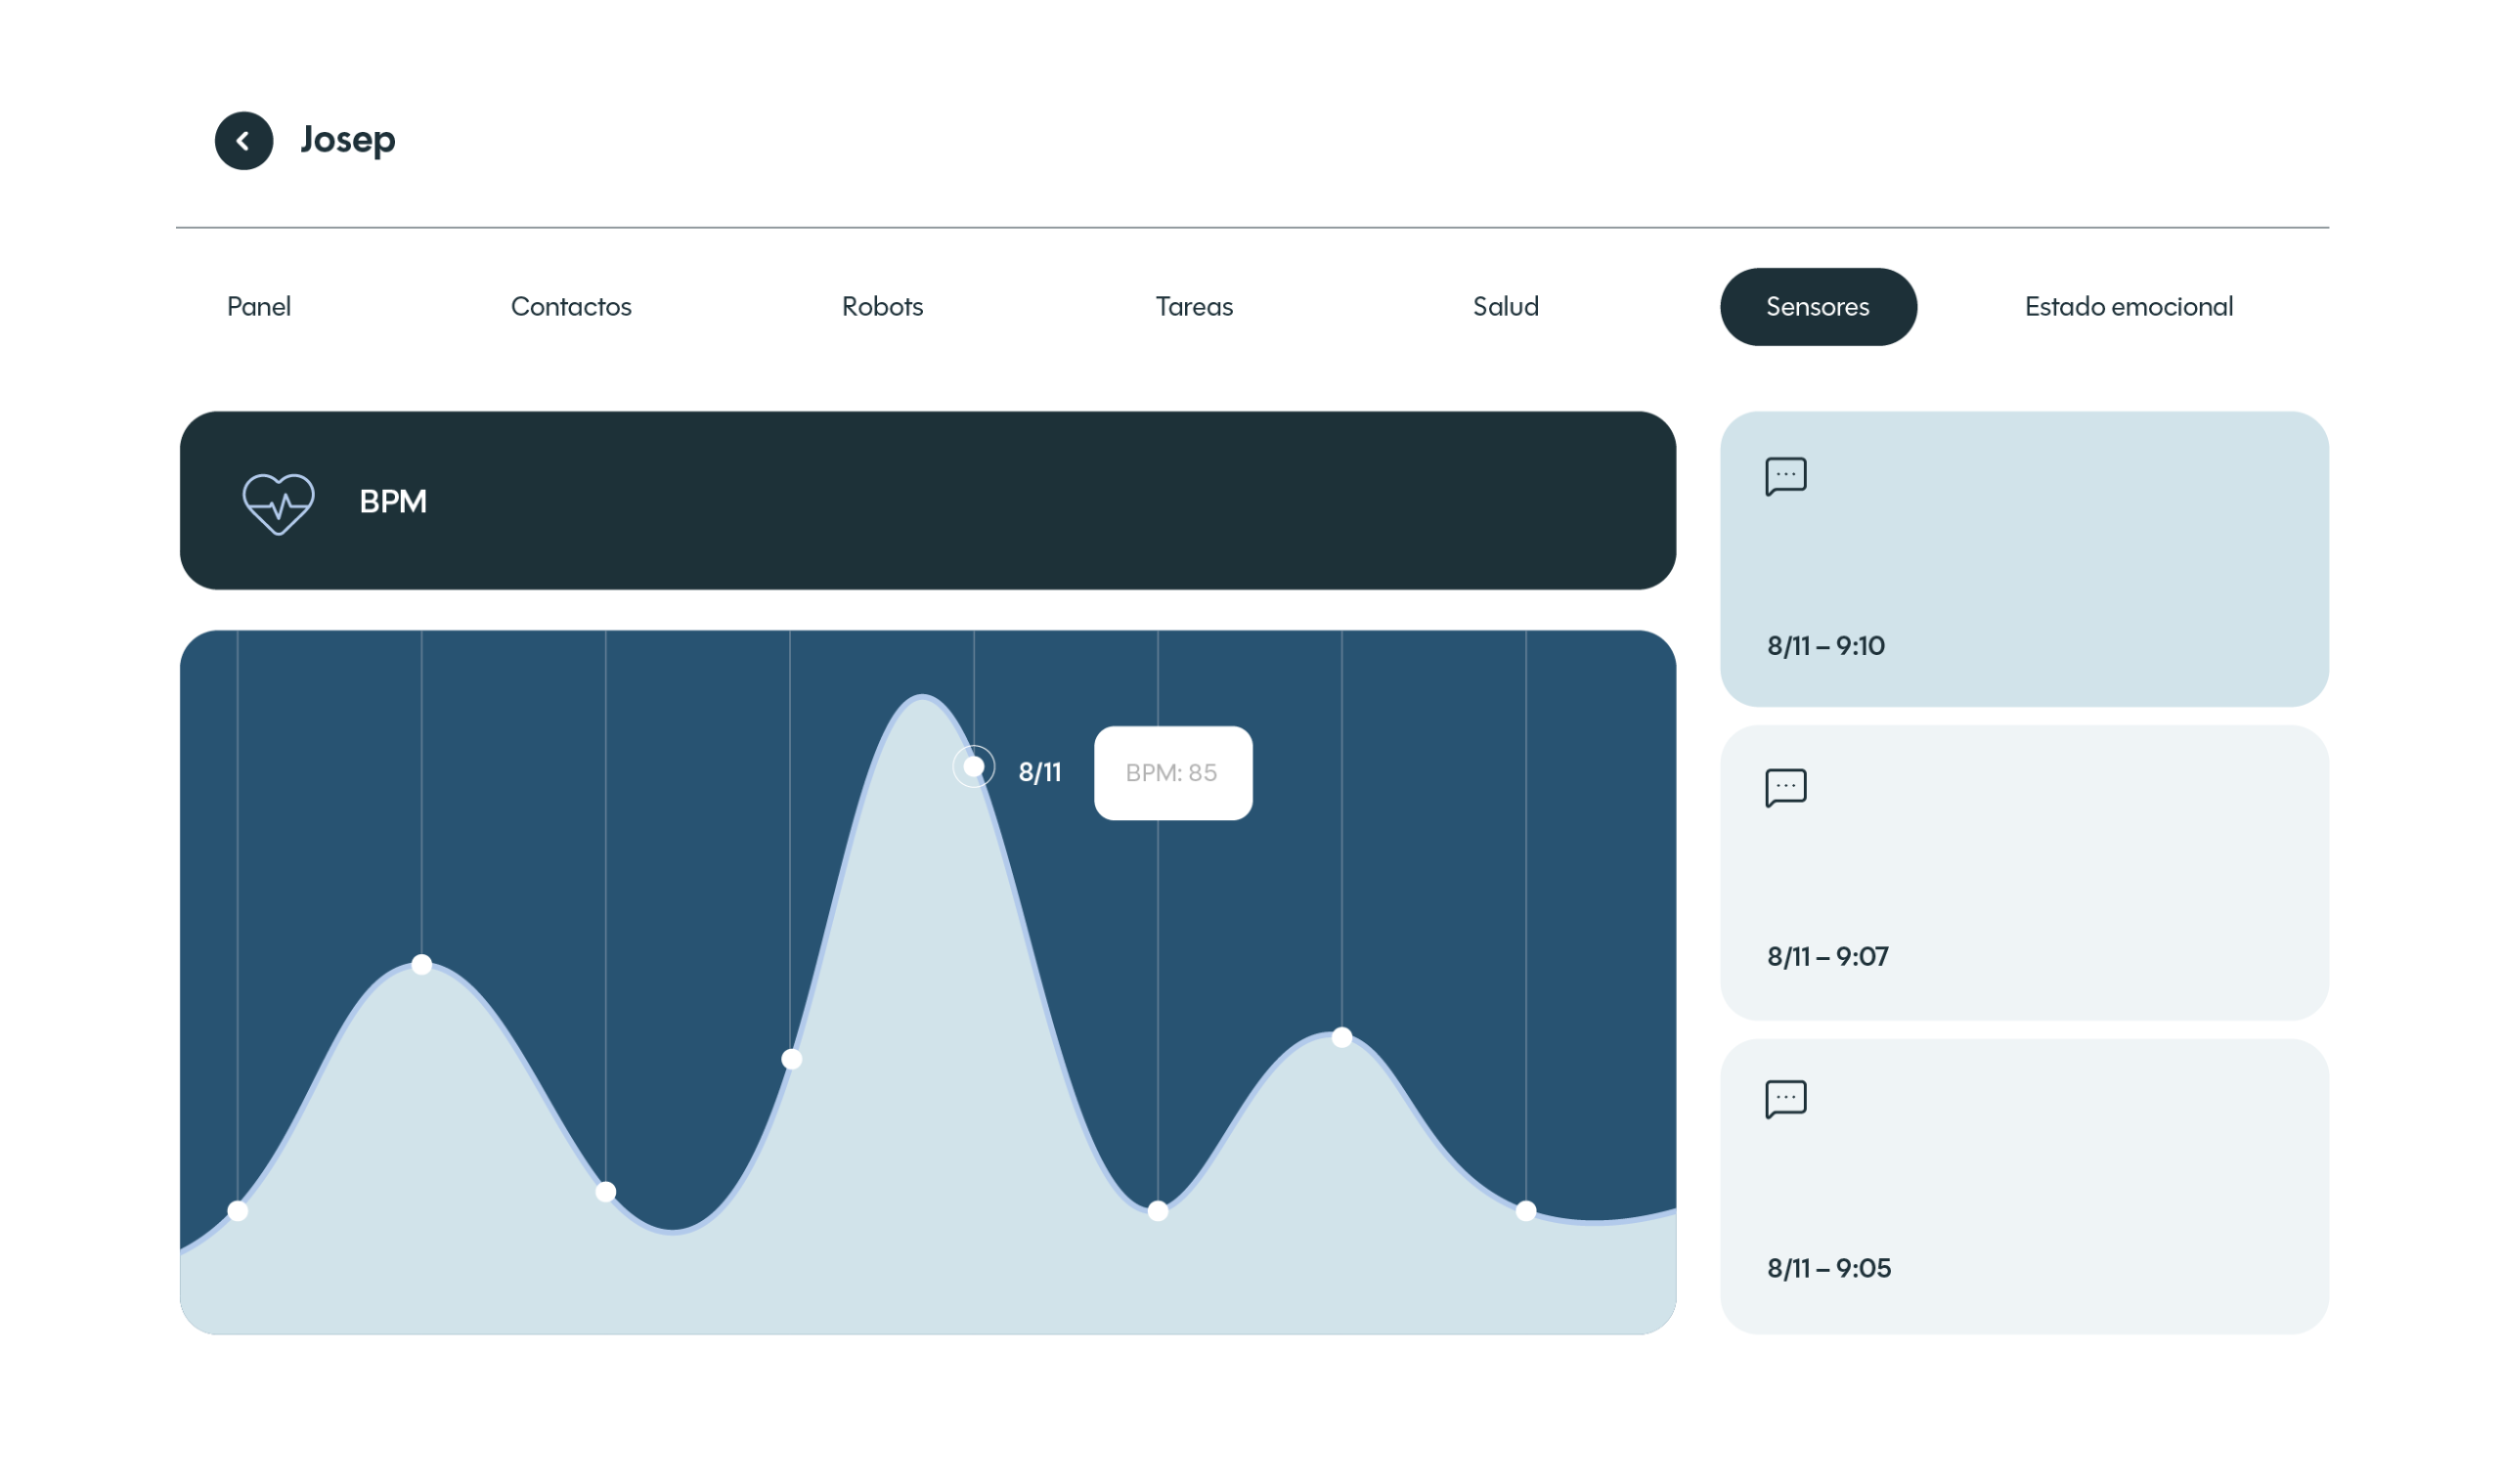Click the data point atop the first peak

422,965
